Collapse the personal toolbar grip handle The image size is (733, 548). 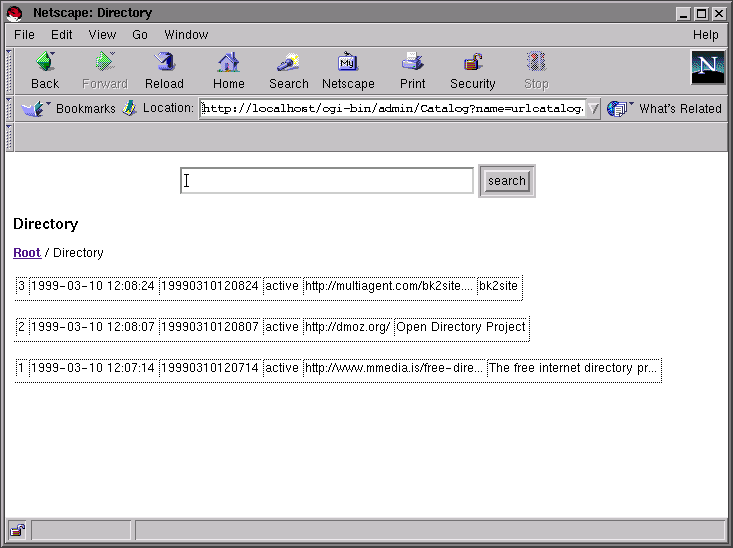coord(10,137)
